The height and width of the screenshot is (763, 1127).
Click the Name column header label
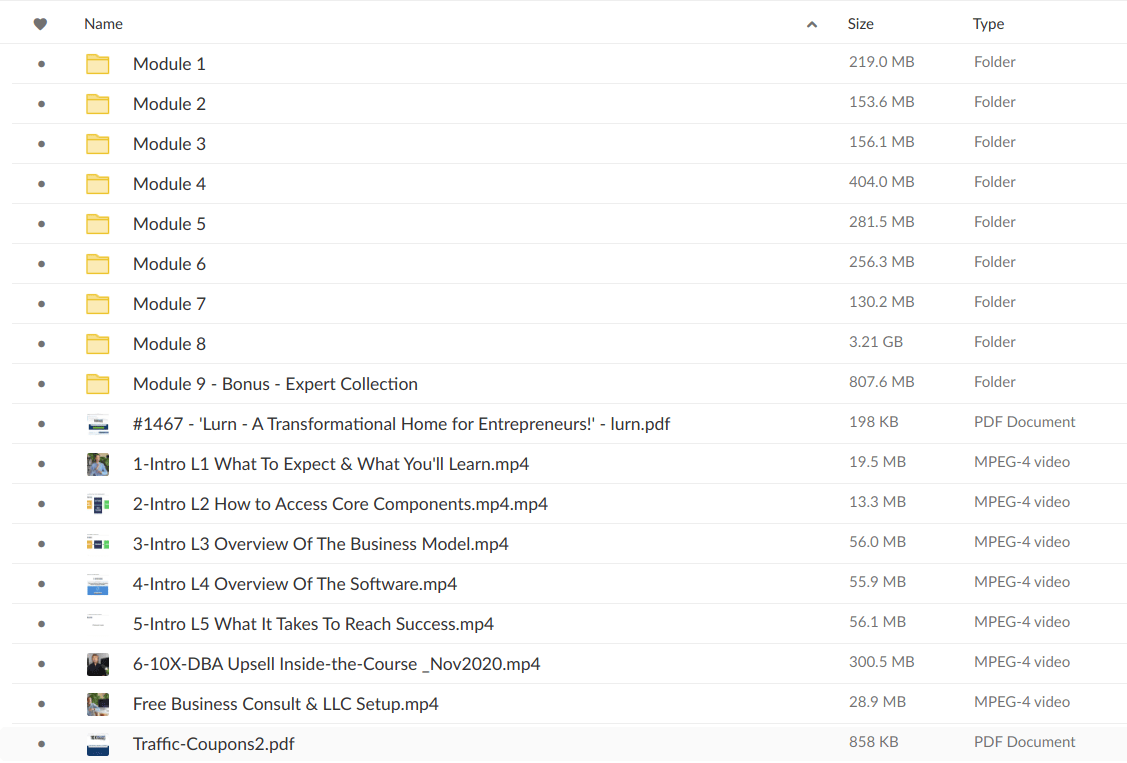pos(103,22)
